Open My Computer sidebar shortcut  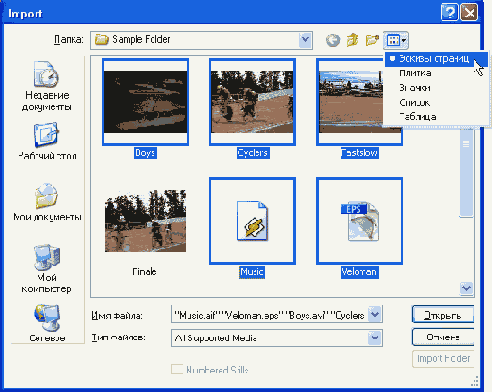tap(46, 269)
